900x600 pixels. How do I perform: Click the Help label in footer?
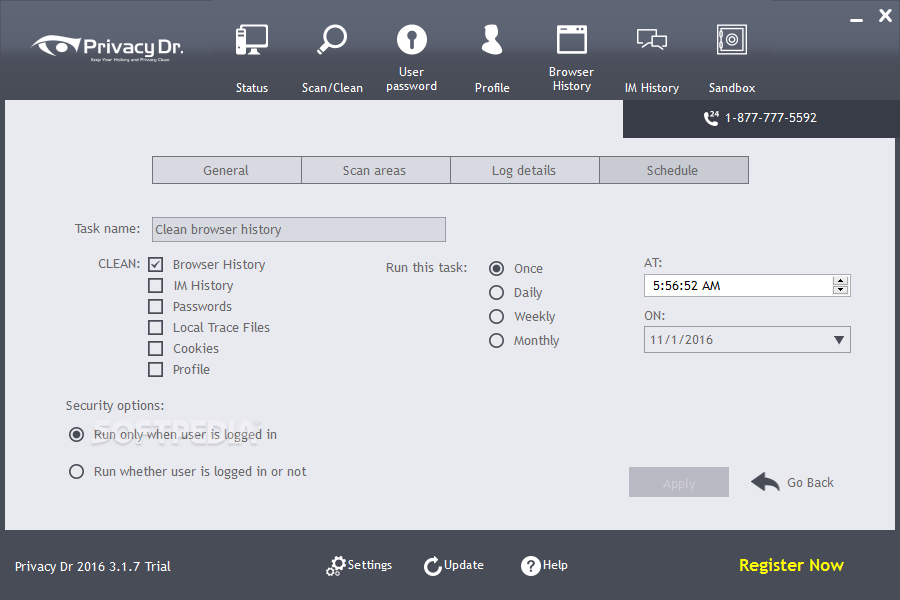pos(555,565)
